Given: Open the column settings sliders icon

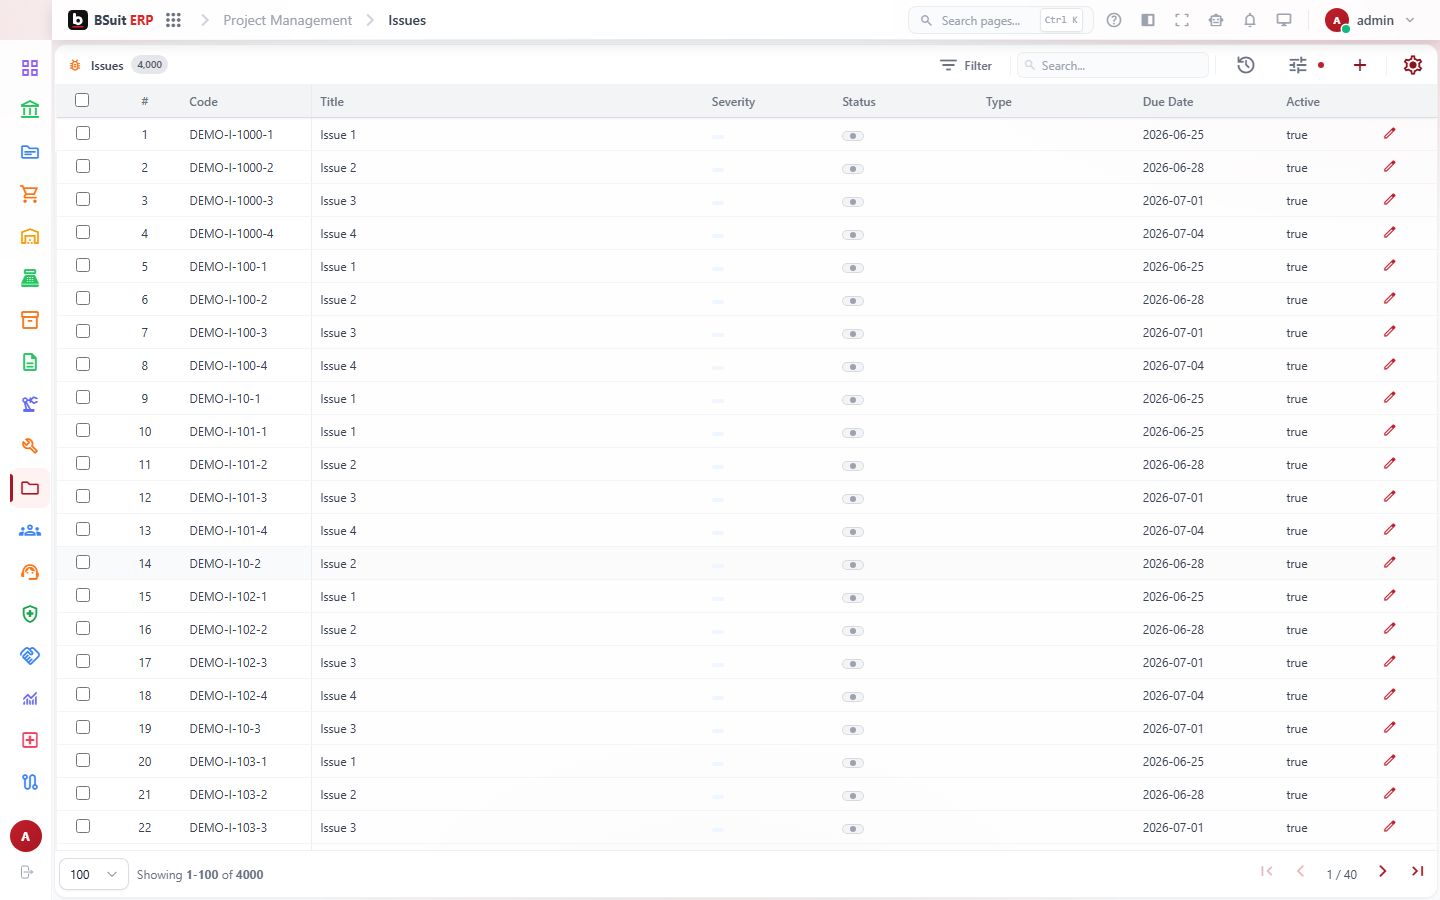Looking at the screenshot, I should point(1298,65).
